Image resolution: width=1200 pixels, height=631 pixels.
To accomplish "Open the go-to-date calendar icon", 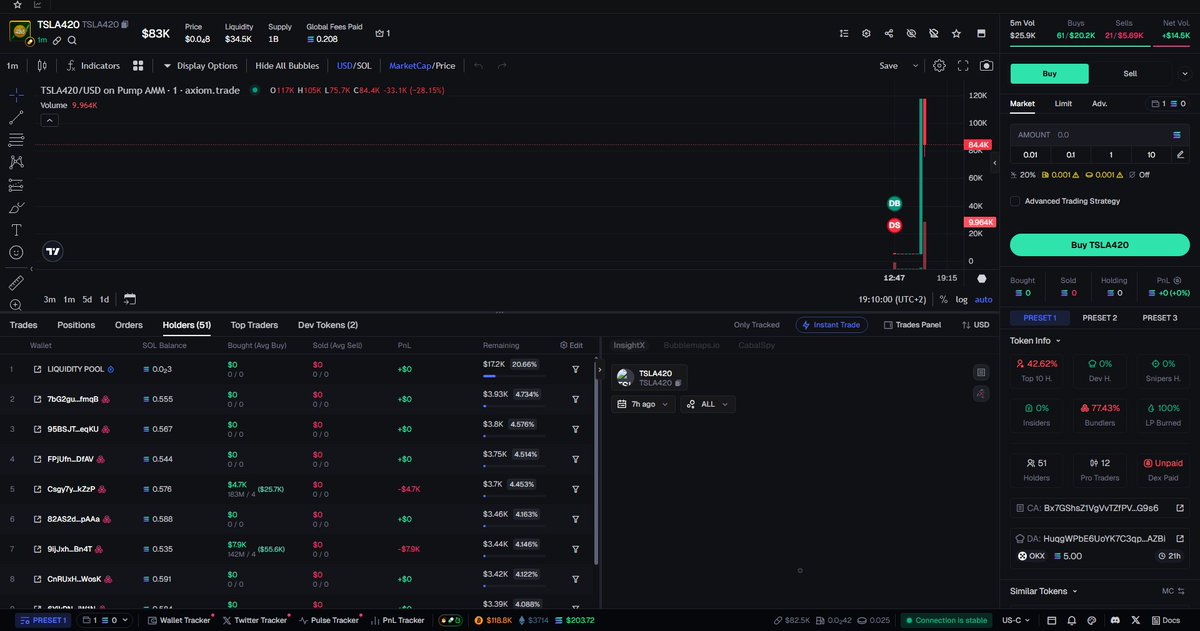I will (129, 299).
